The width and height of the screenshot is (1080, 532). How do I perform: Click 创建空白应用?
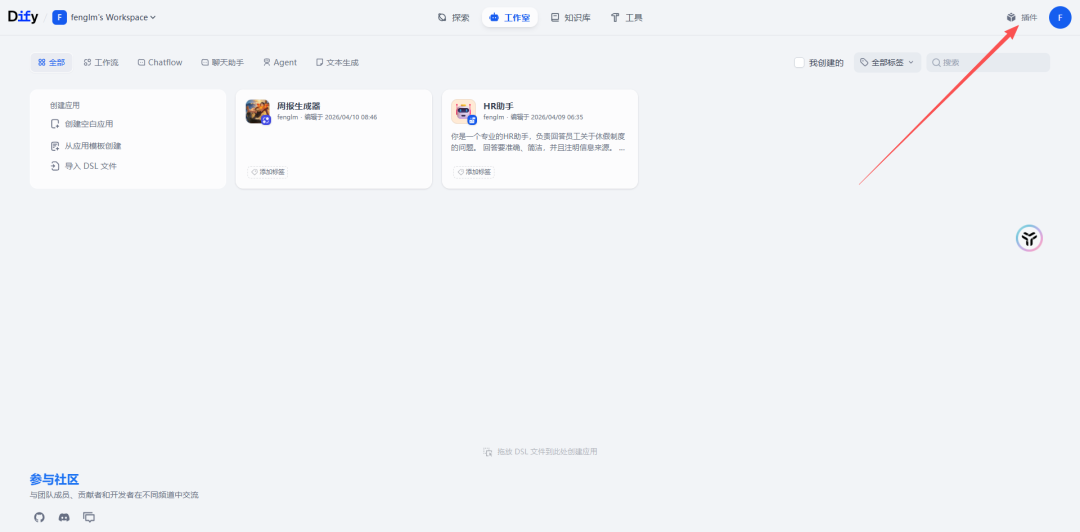83,124
